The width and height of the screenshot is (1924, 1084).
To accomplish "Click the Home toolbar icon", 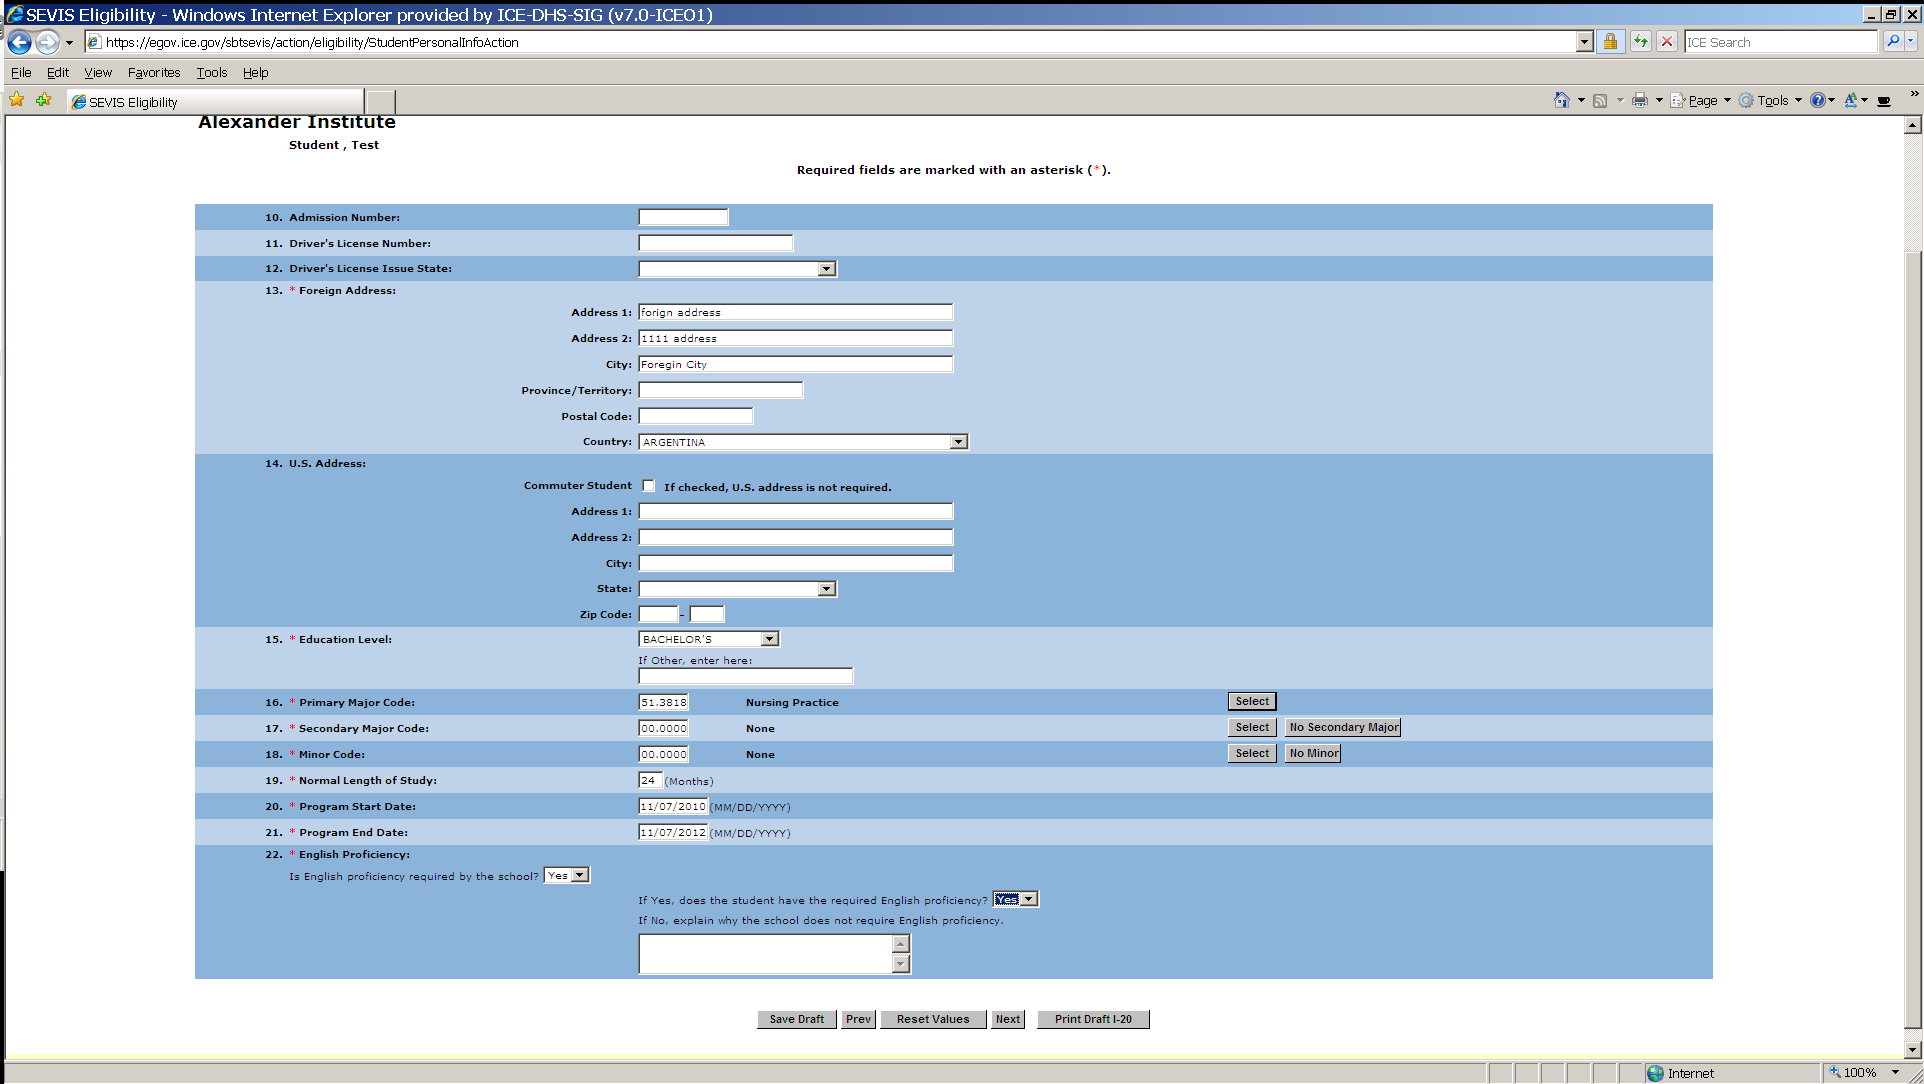I will pos(1561,100).
